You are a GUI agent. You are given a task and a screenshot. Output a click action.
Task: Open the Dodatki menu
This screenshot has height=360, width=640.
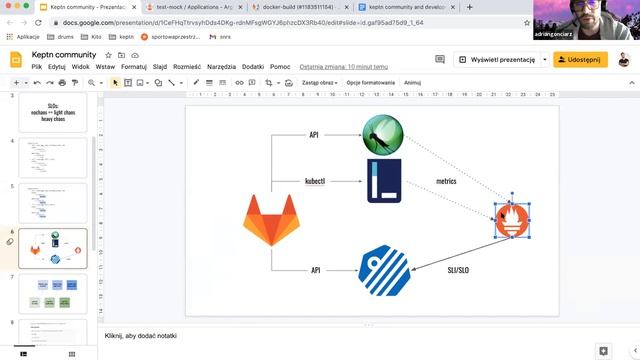pos(253,67)
